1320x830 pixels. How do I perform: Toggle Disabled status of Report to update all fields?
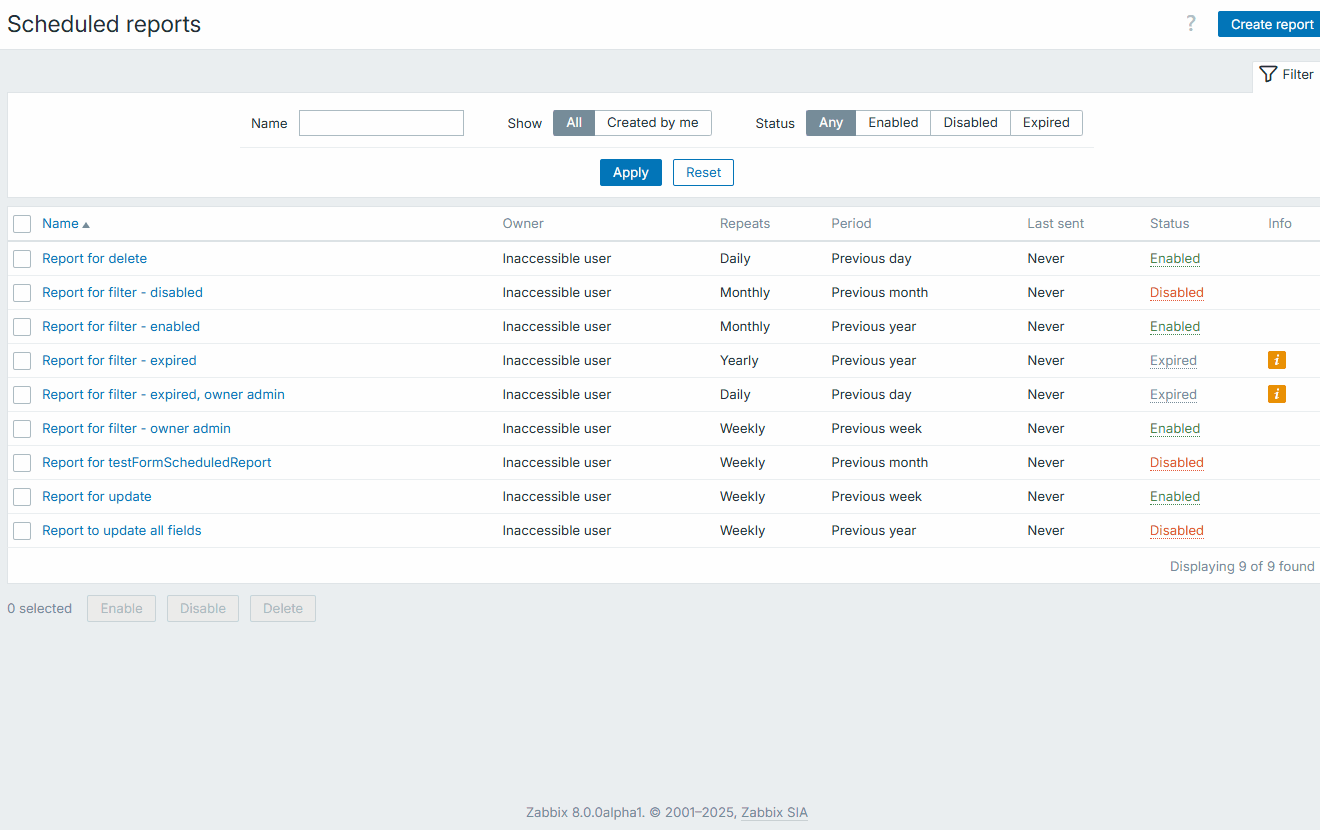pos(1176,530)
